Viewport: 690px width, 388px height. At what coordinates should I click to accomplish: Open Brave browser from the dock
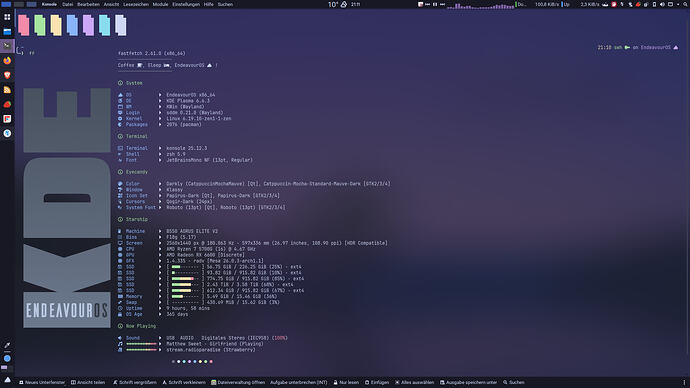(7, 75)
